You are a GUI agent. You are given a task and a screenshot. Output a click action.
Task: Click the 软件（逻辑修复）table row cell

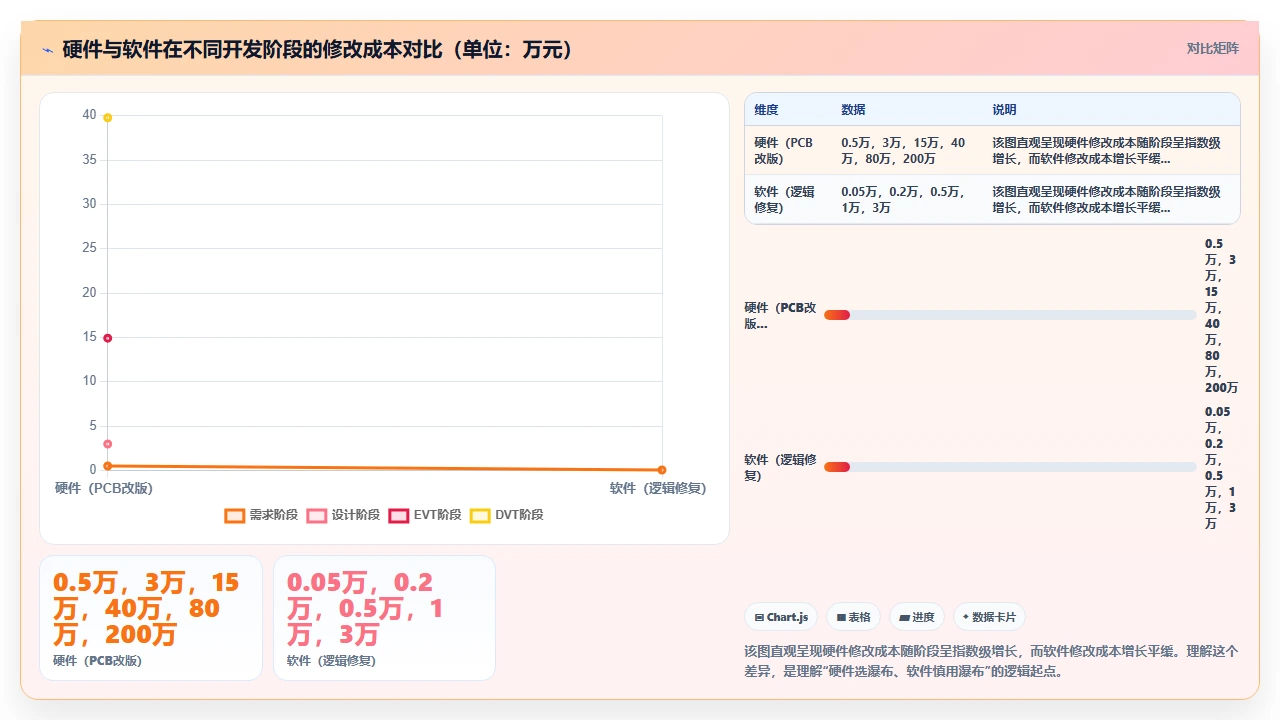pyautogui.click(x=789, y=200)
